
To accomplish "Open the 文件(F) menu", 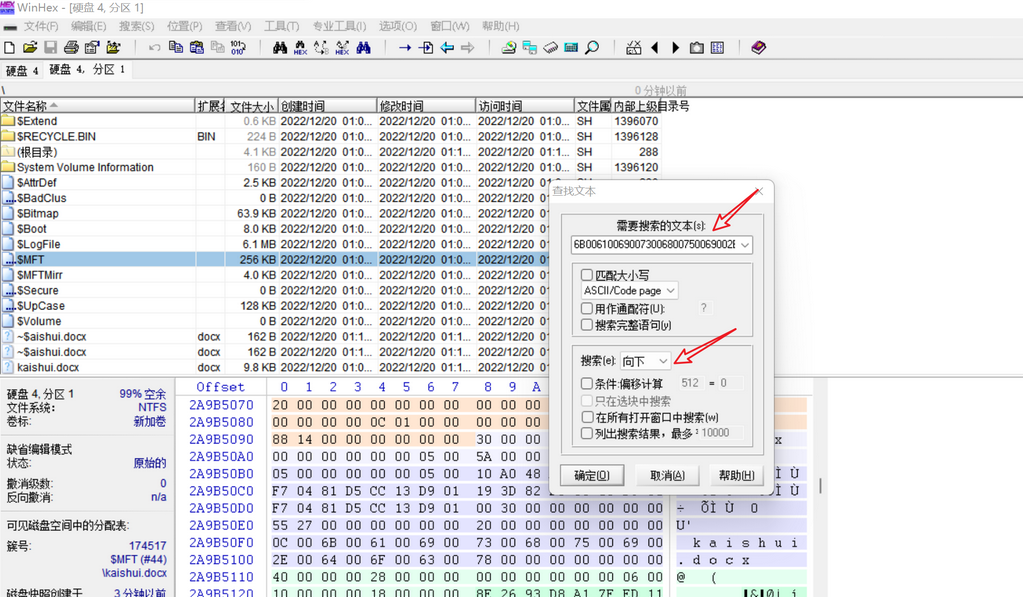I will (x=40, y=26).
